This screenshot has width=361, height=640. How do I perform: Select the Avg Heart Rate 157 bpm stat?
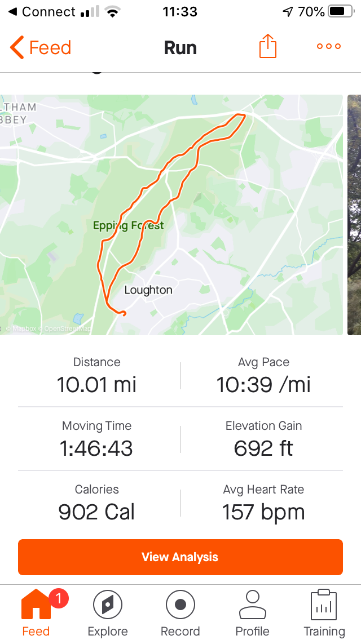point(263,503)
